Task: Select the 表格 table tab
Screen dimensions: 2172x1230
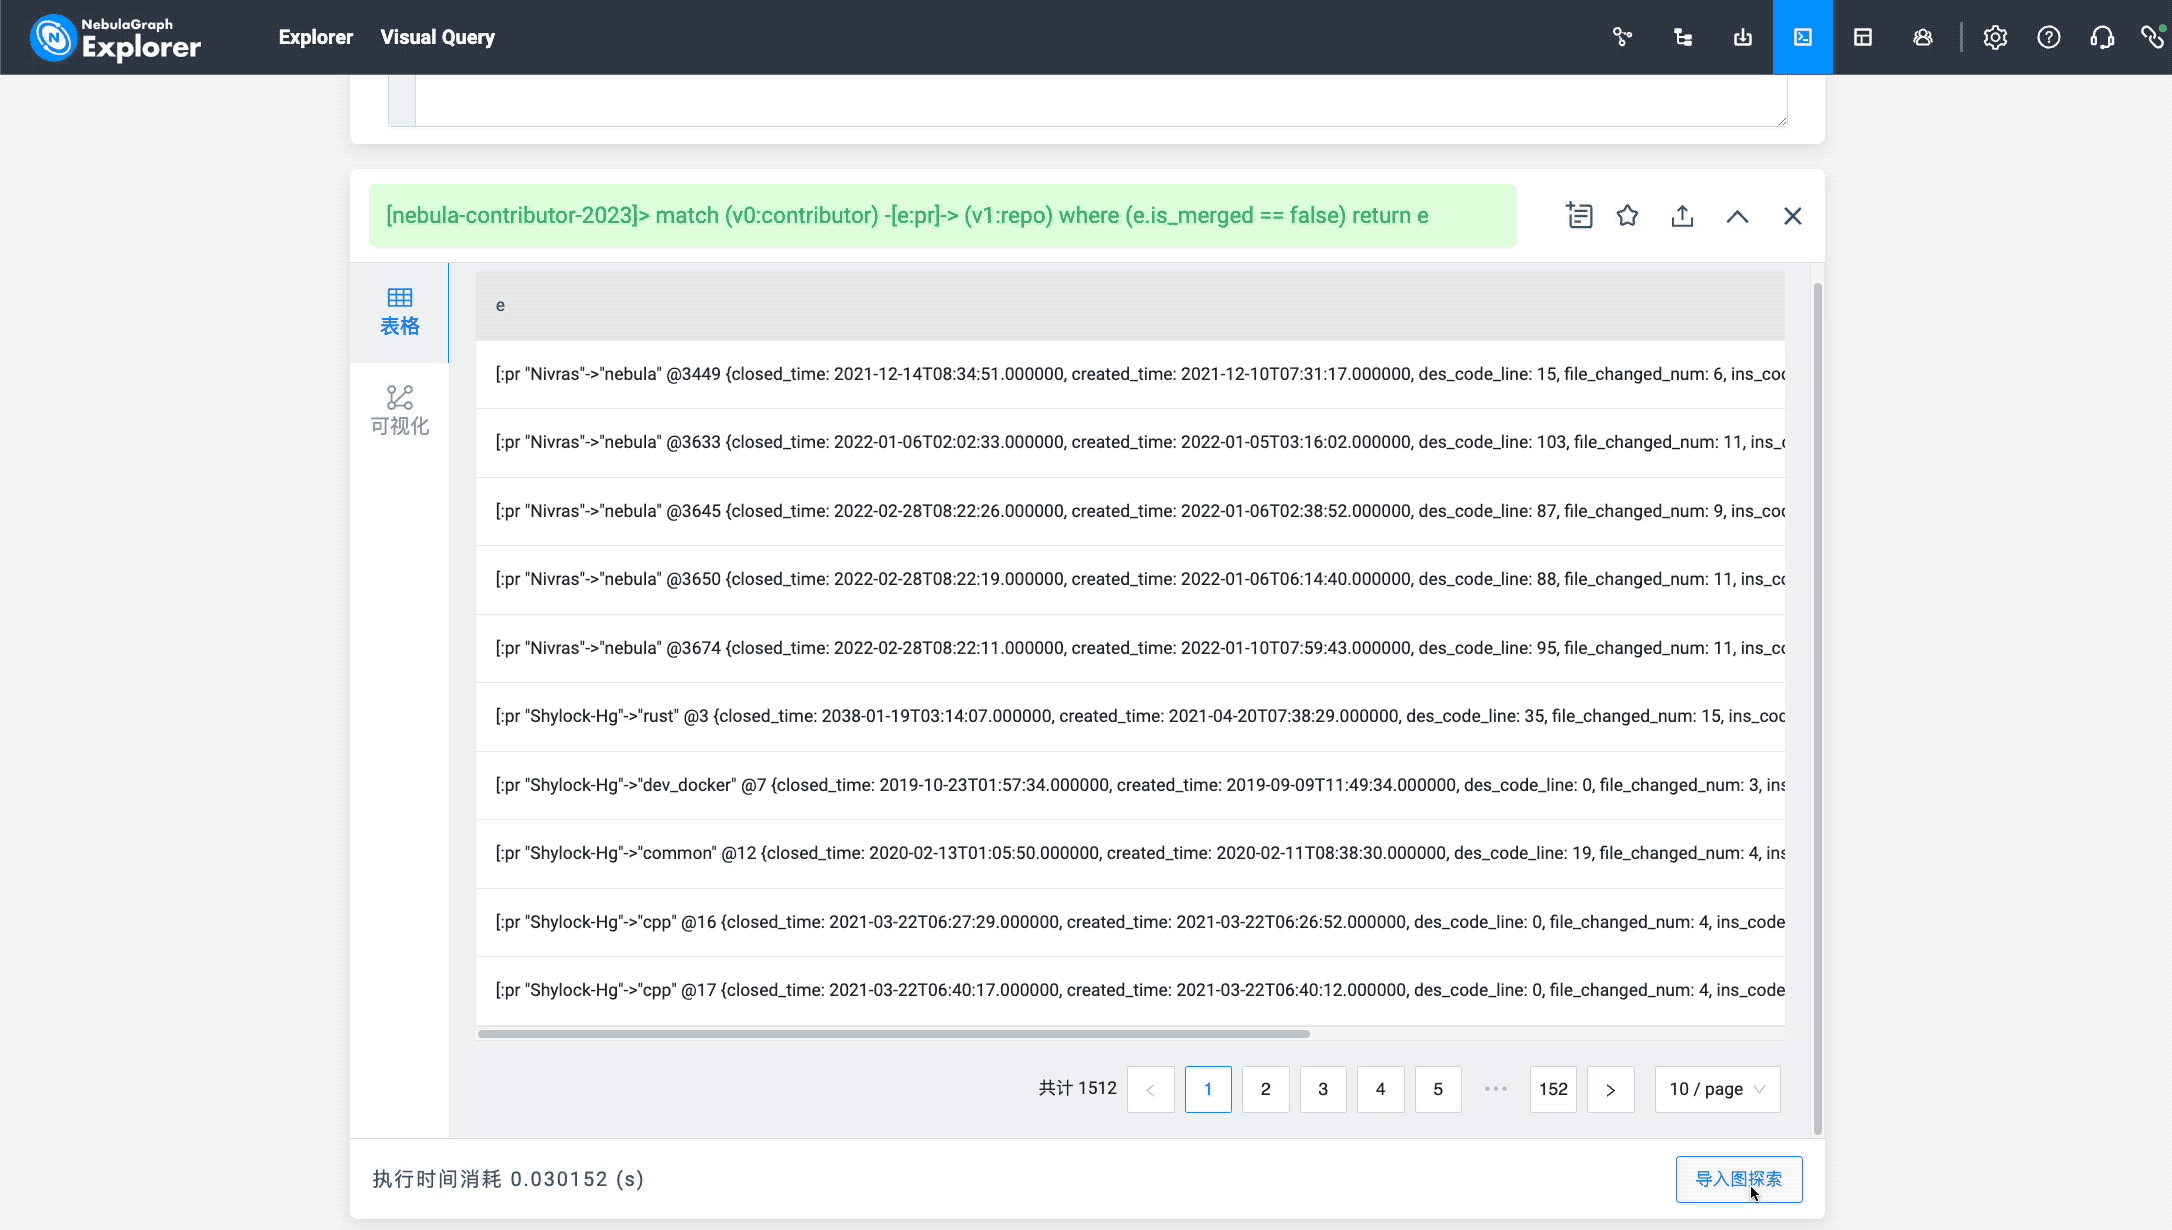Action: click(x=399, y=312)
